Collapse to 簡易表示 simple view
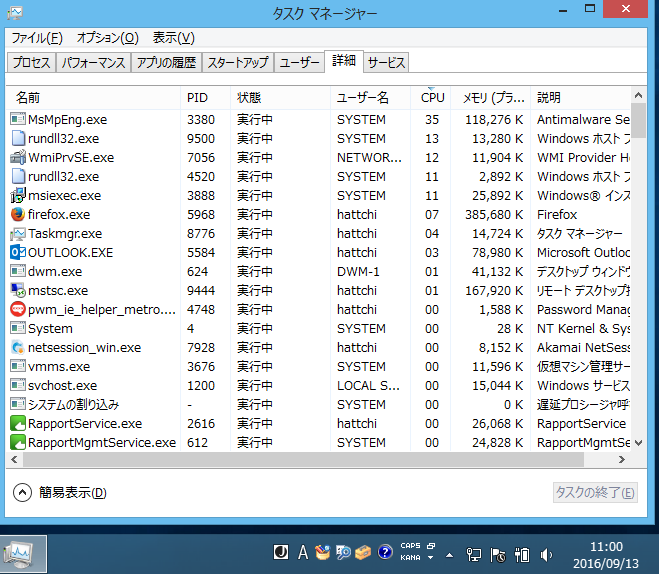The image size is (659, 574). (x=60, y=492)
